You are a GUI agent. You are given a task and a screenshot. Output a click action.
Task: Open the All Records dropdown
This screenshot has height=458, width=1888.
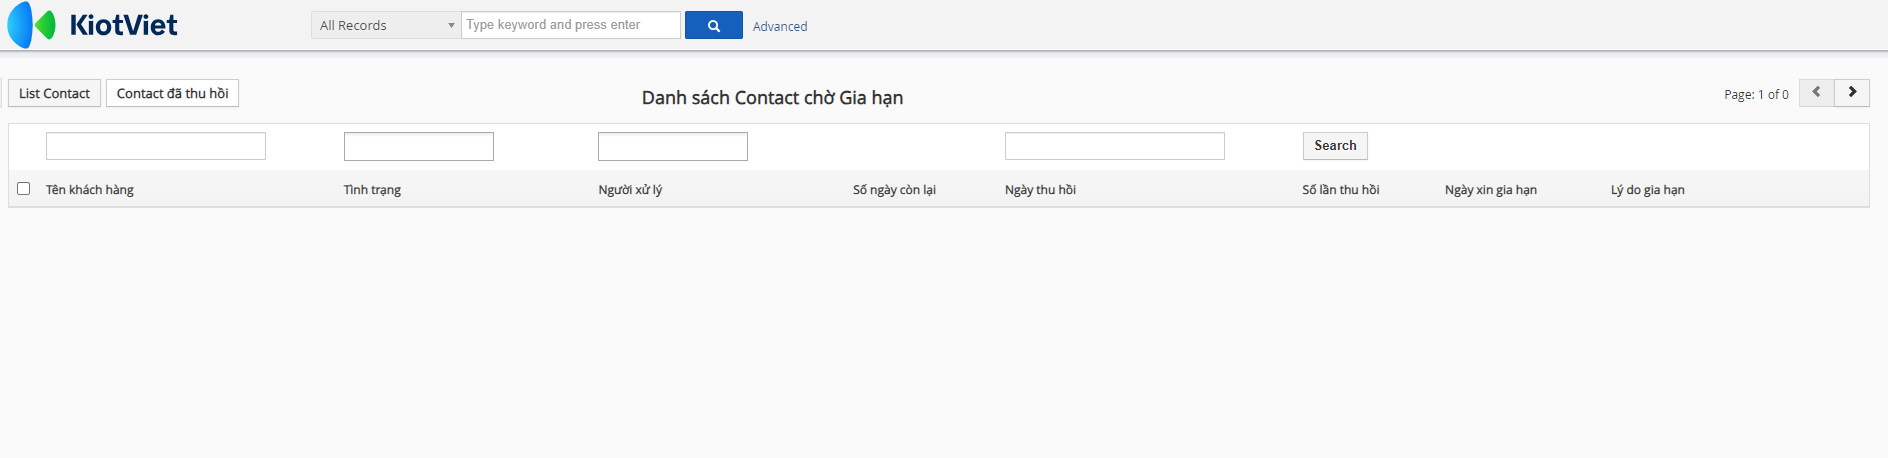pos(386,25)
